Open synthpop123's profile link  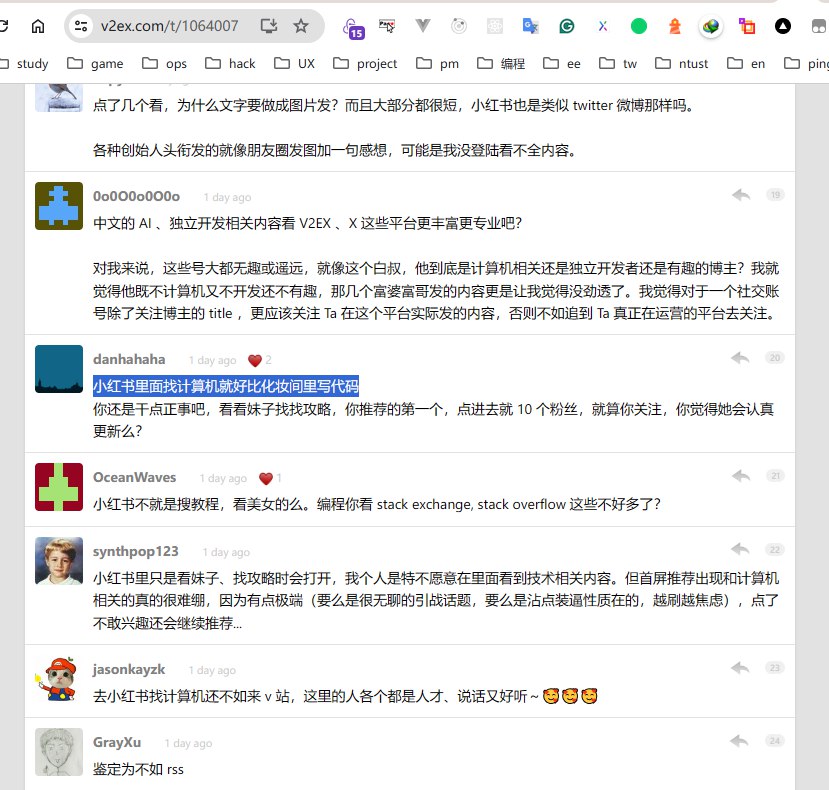[x=135, y=551]
